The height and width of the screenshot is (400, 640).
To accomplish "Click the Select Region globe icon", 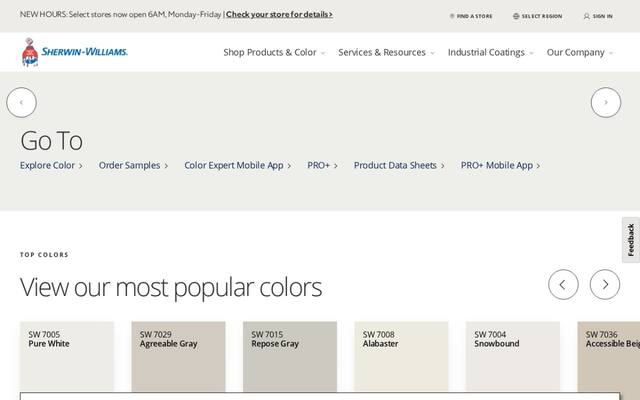I will pos(516,16).
